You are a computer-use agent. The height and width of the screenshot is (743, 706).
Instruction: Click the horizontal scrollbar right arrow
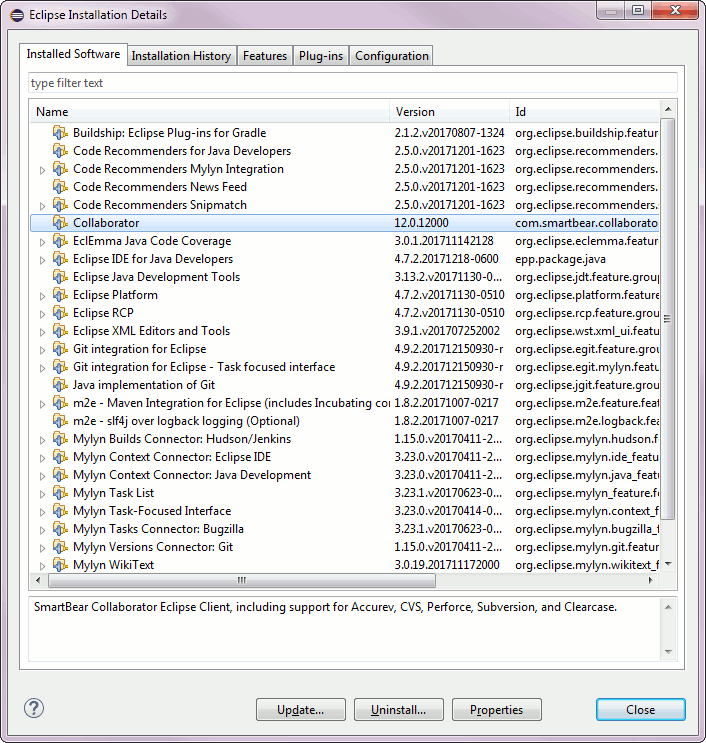(651, 580)
